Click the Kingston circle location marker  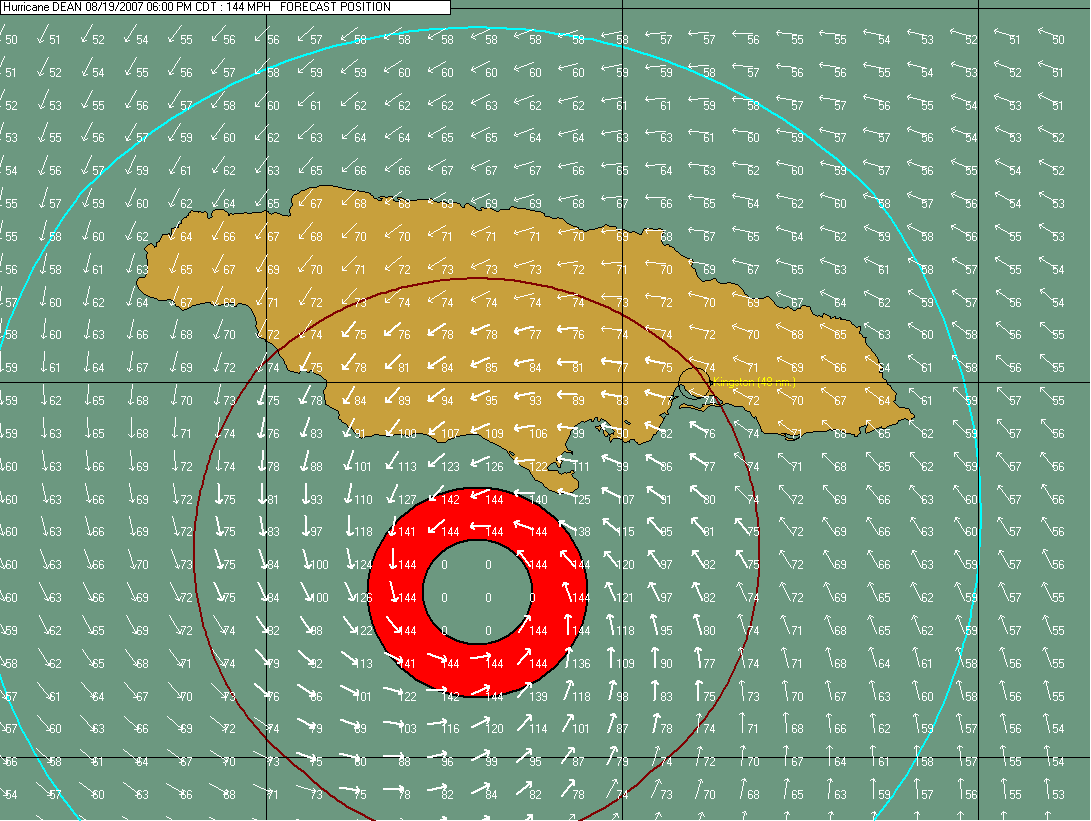point(694,385)
